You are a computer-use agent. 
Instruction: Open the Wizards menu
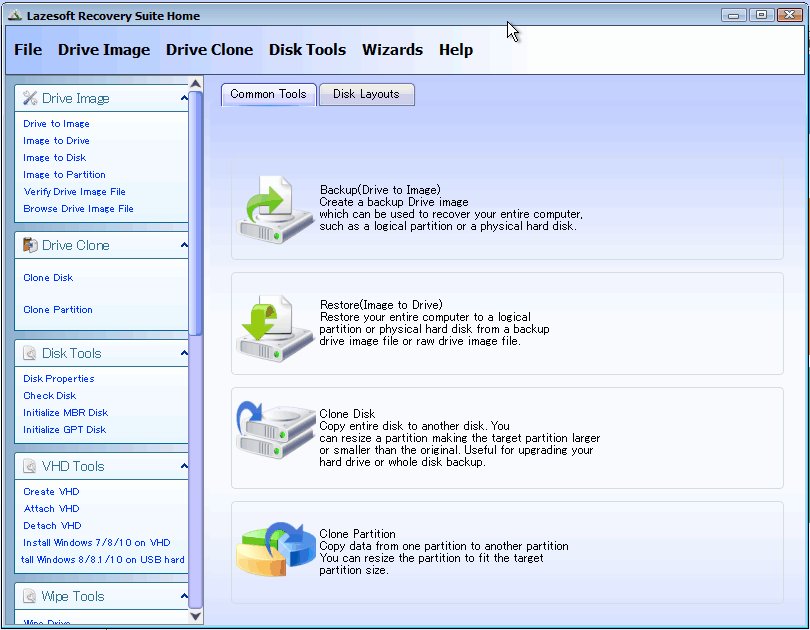393,50
